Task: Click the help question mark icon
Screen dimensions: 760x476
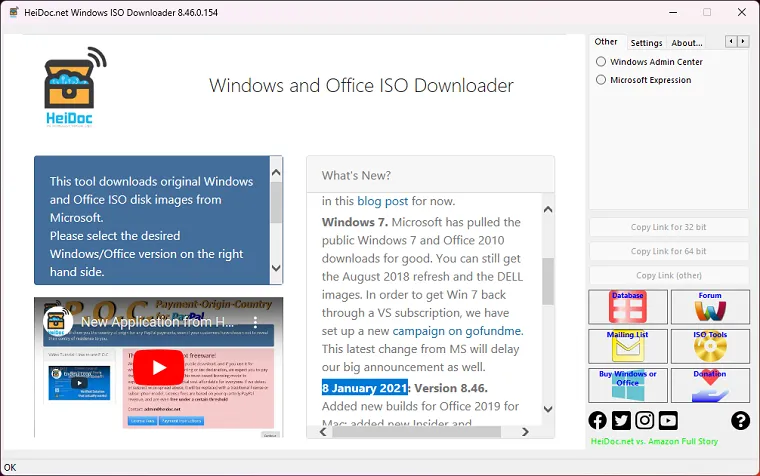Action: [740, 420]
